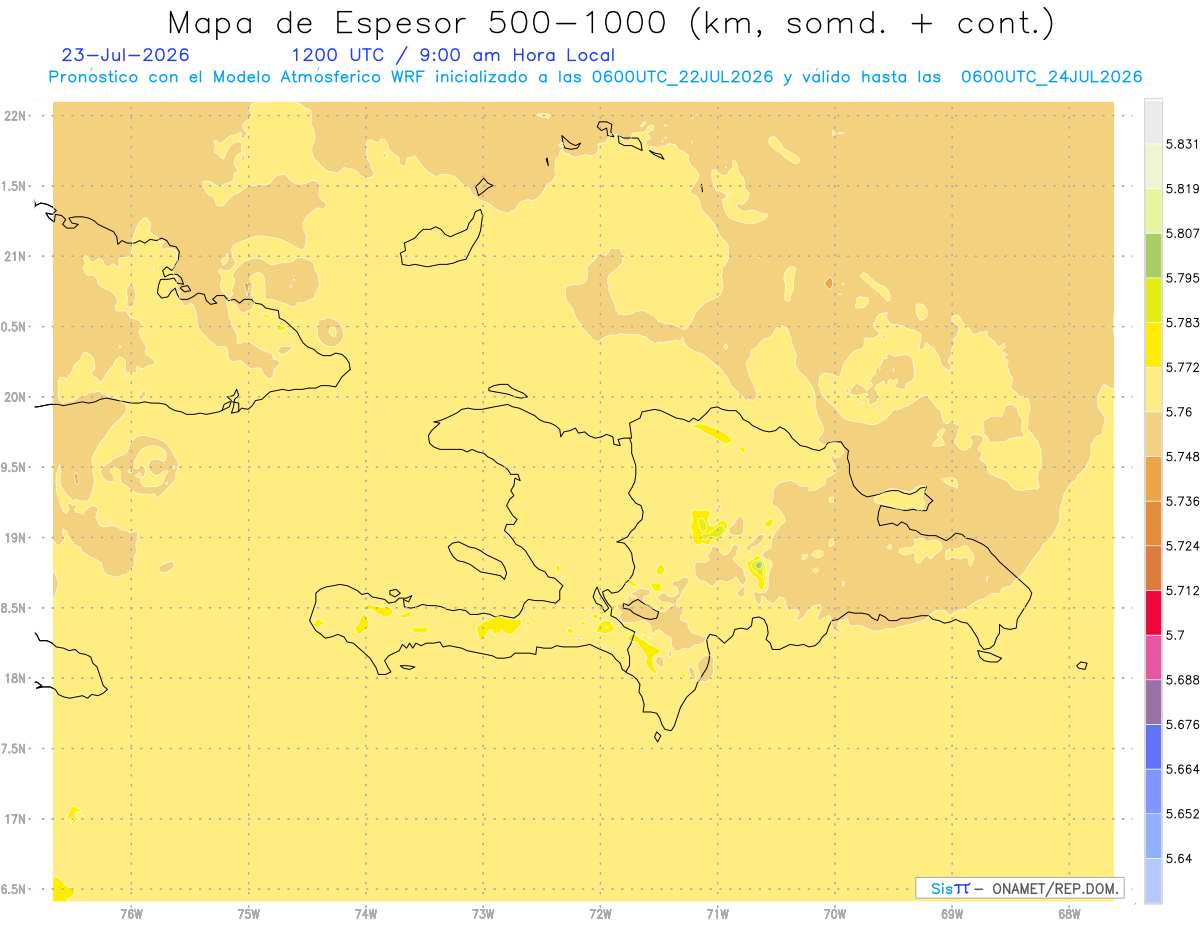
Task: Click the longitude label 70W
Action: click(835, 912)
